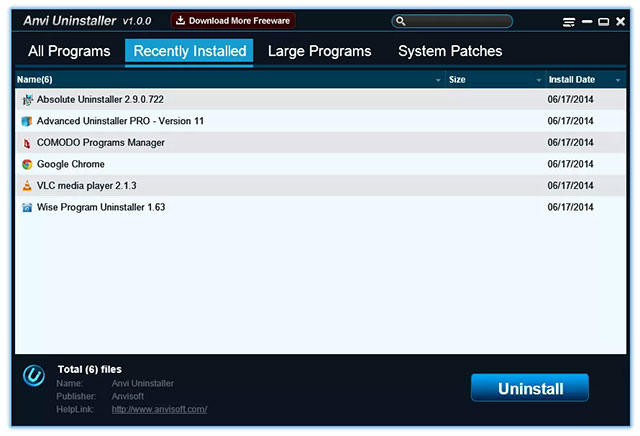Open the Name column dropdown arrow
This screenshot has height=436, width=640.
(438, 80)
